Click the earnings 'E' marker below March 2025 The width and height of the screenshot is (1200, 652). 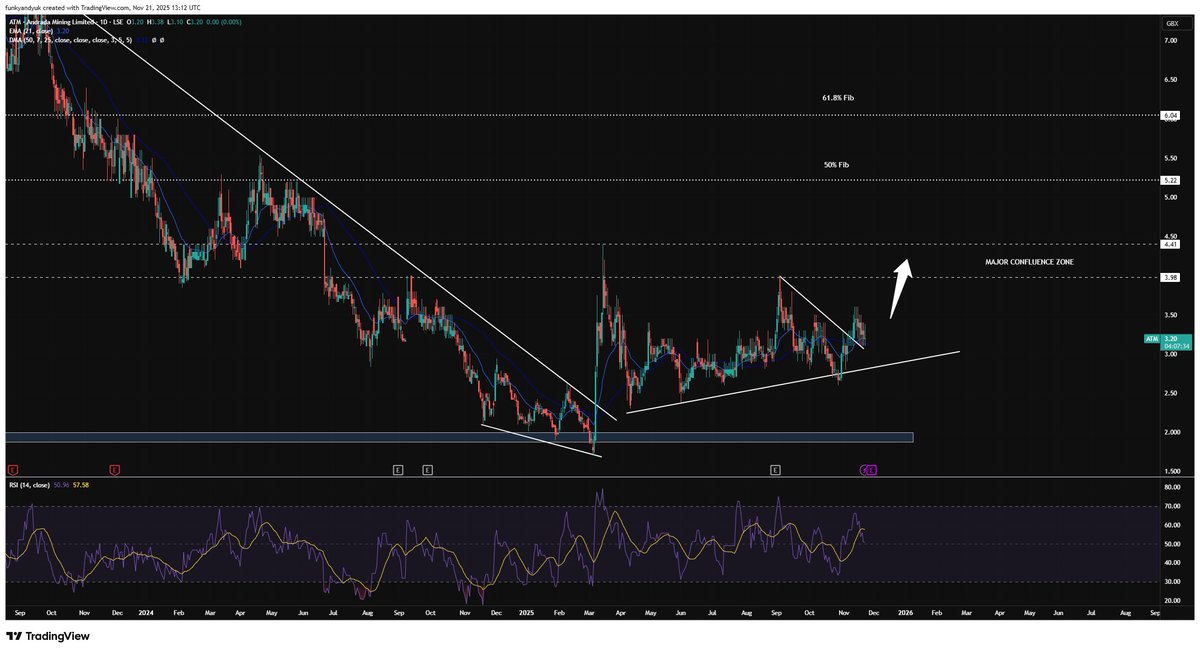point(397,468)
